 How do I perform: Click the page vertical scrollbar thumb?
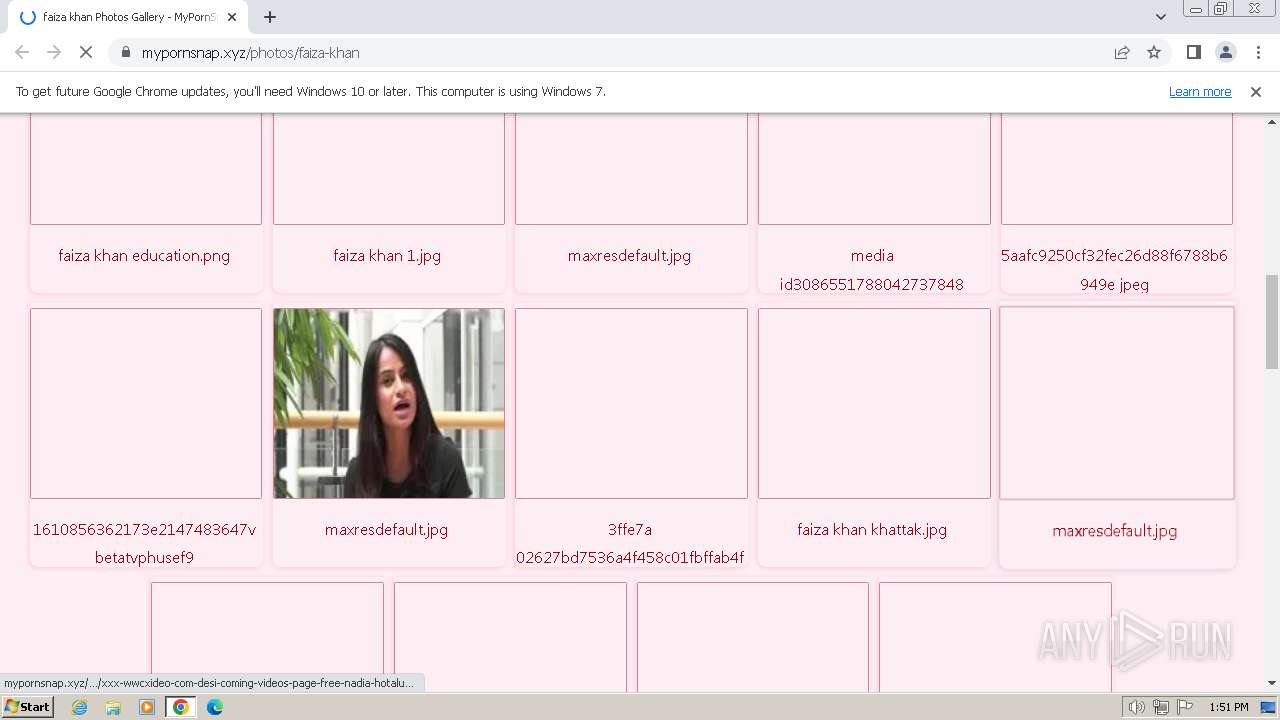pos(1272,321)
